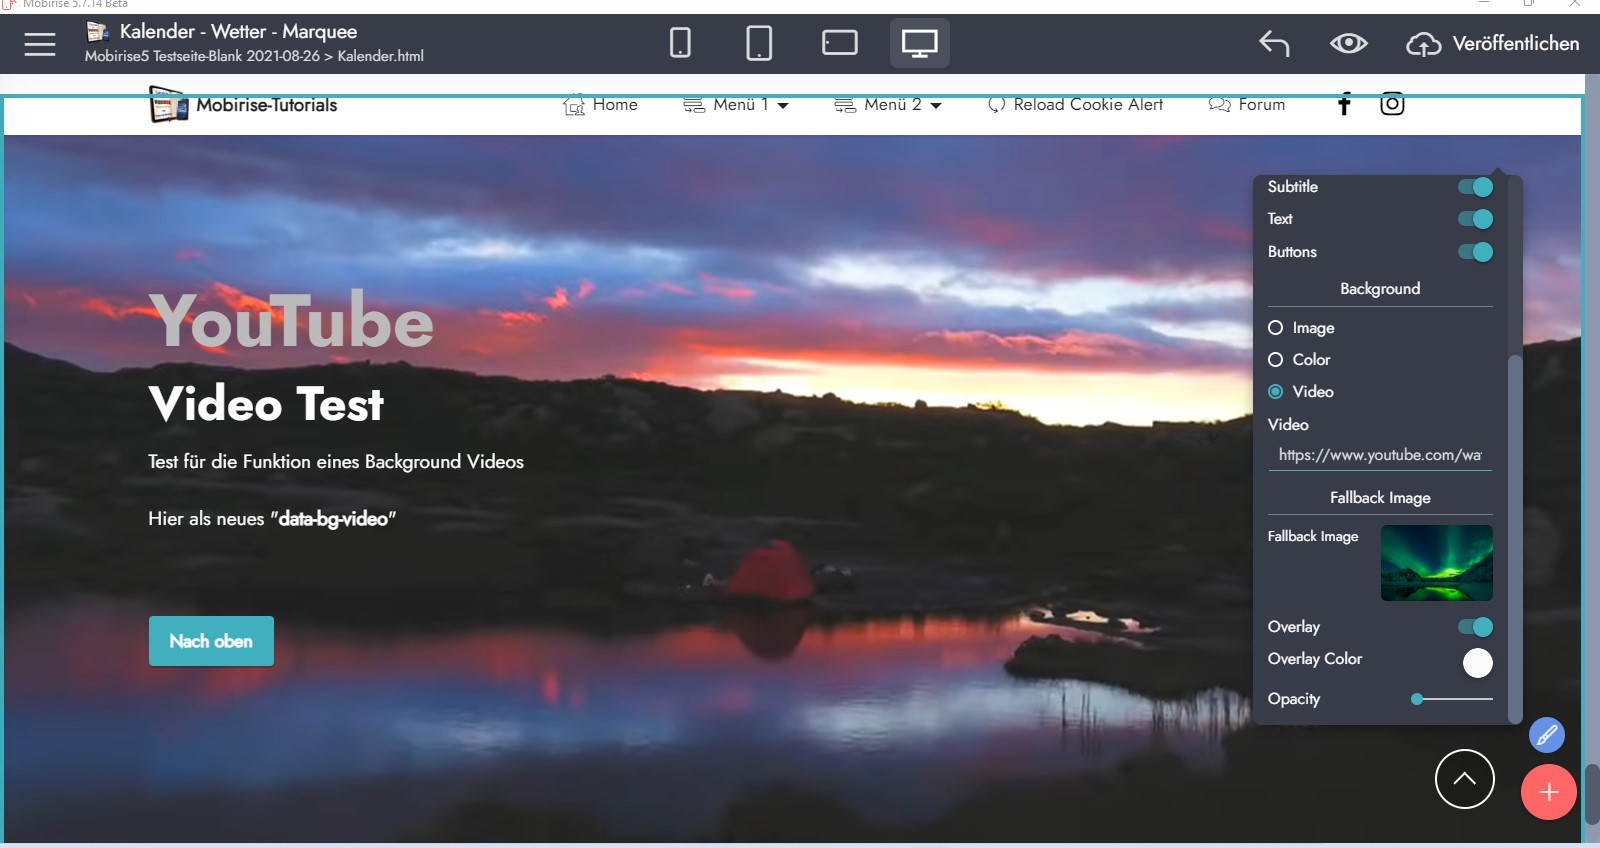Turn off the Overlay switch
Screen dimensions: 1600x848
[x=1475, y=627]
